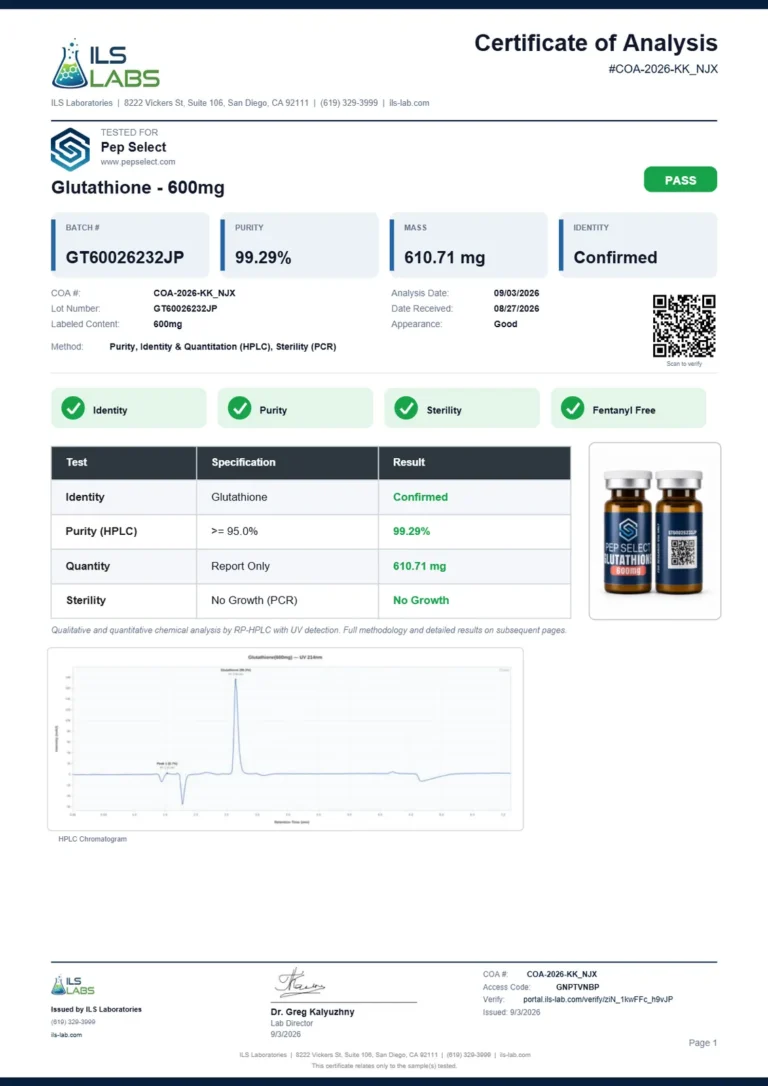Viewport: 768px width, 1086px height.
Task: Click the #COA-2026-KK_NJX number under title
Action: [663, 69]
